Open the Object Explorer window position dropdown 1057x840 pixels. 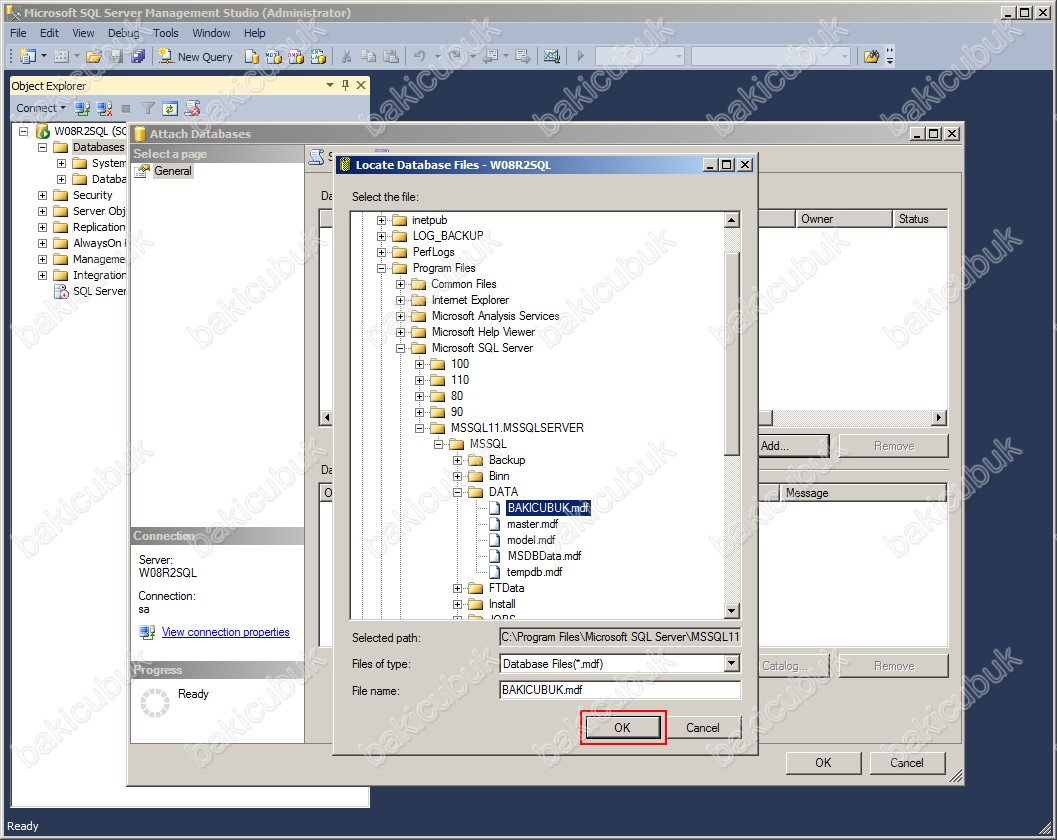330,85
